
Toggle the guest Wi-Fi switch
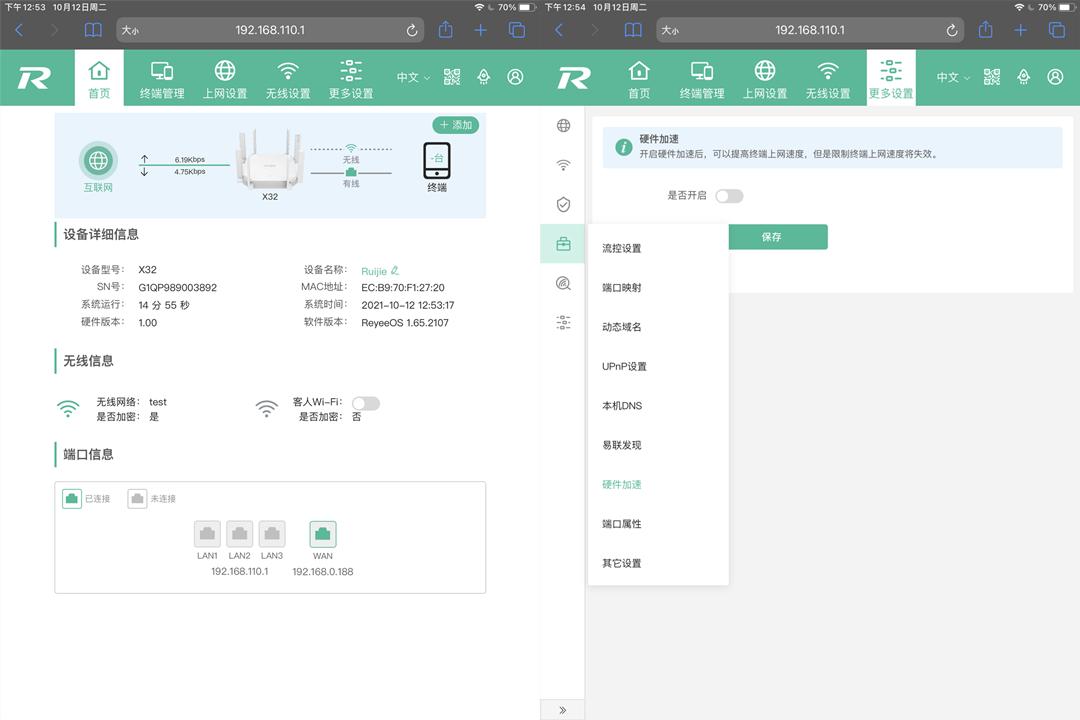click(365, 403)
